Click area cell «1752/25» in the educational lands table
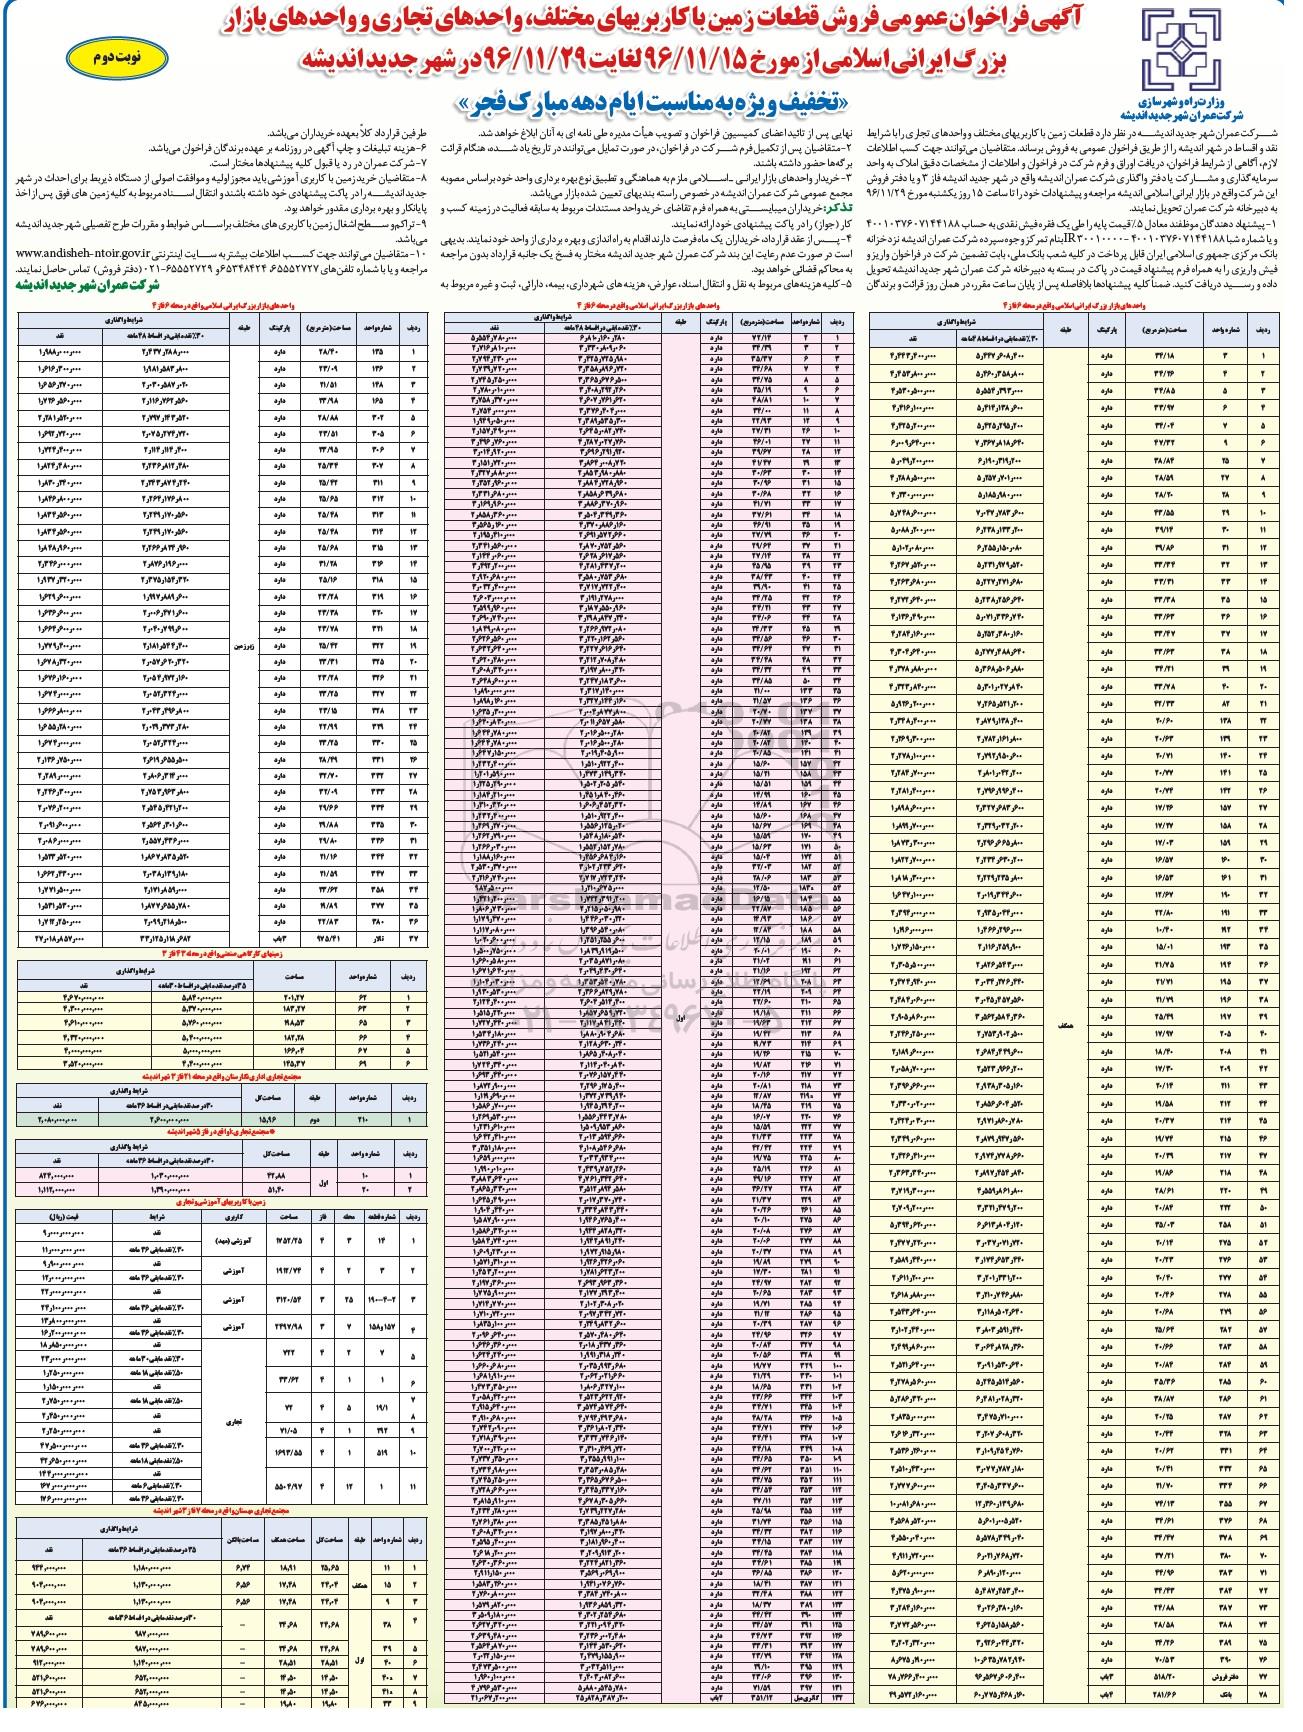1303x1732 pixels. (x=289, y=1241)
